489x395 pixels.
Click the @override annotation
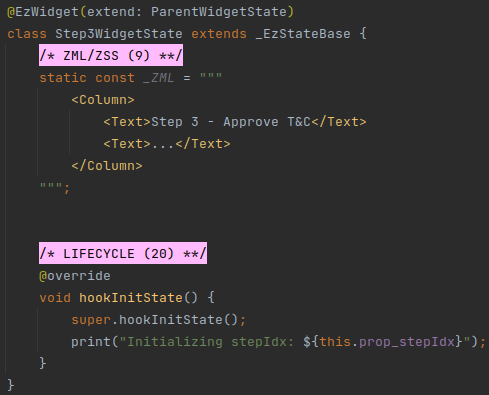pos(75,276)
